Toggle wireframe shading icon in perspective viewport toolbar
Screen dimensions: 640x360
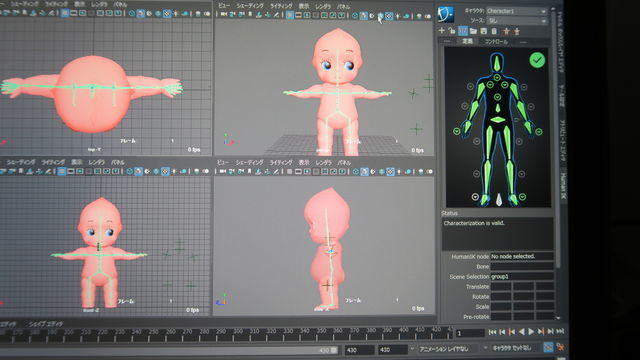355,16
